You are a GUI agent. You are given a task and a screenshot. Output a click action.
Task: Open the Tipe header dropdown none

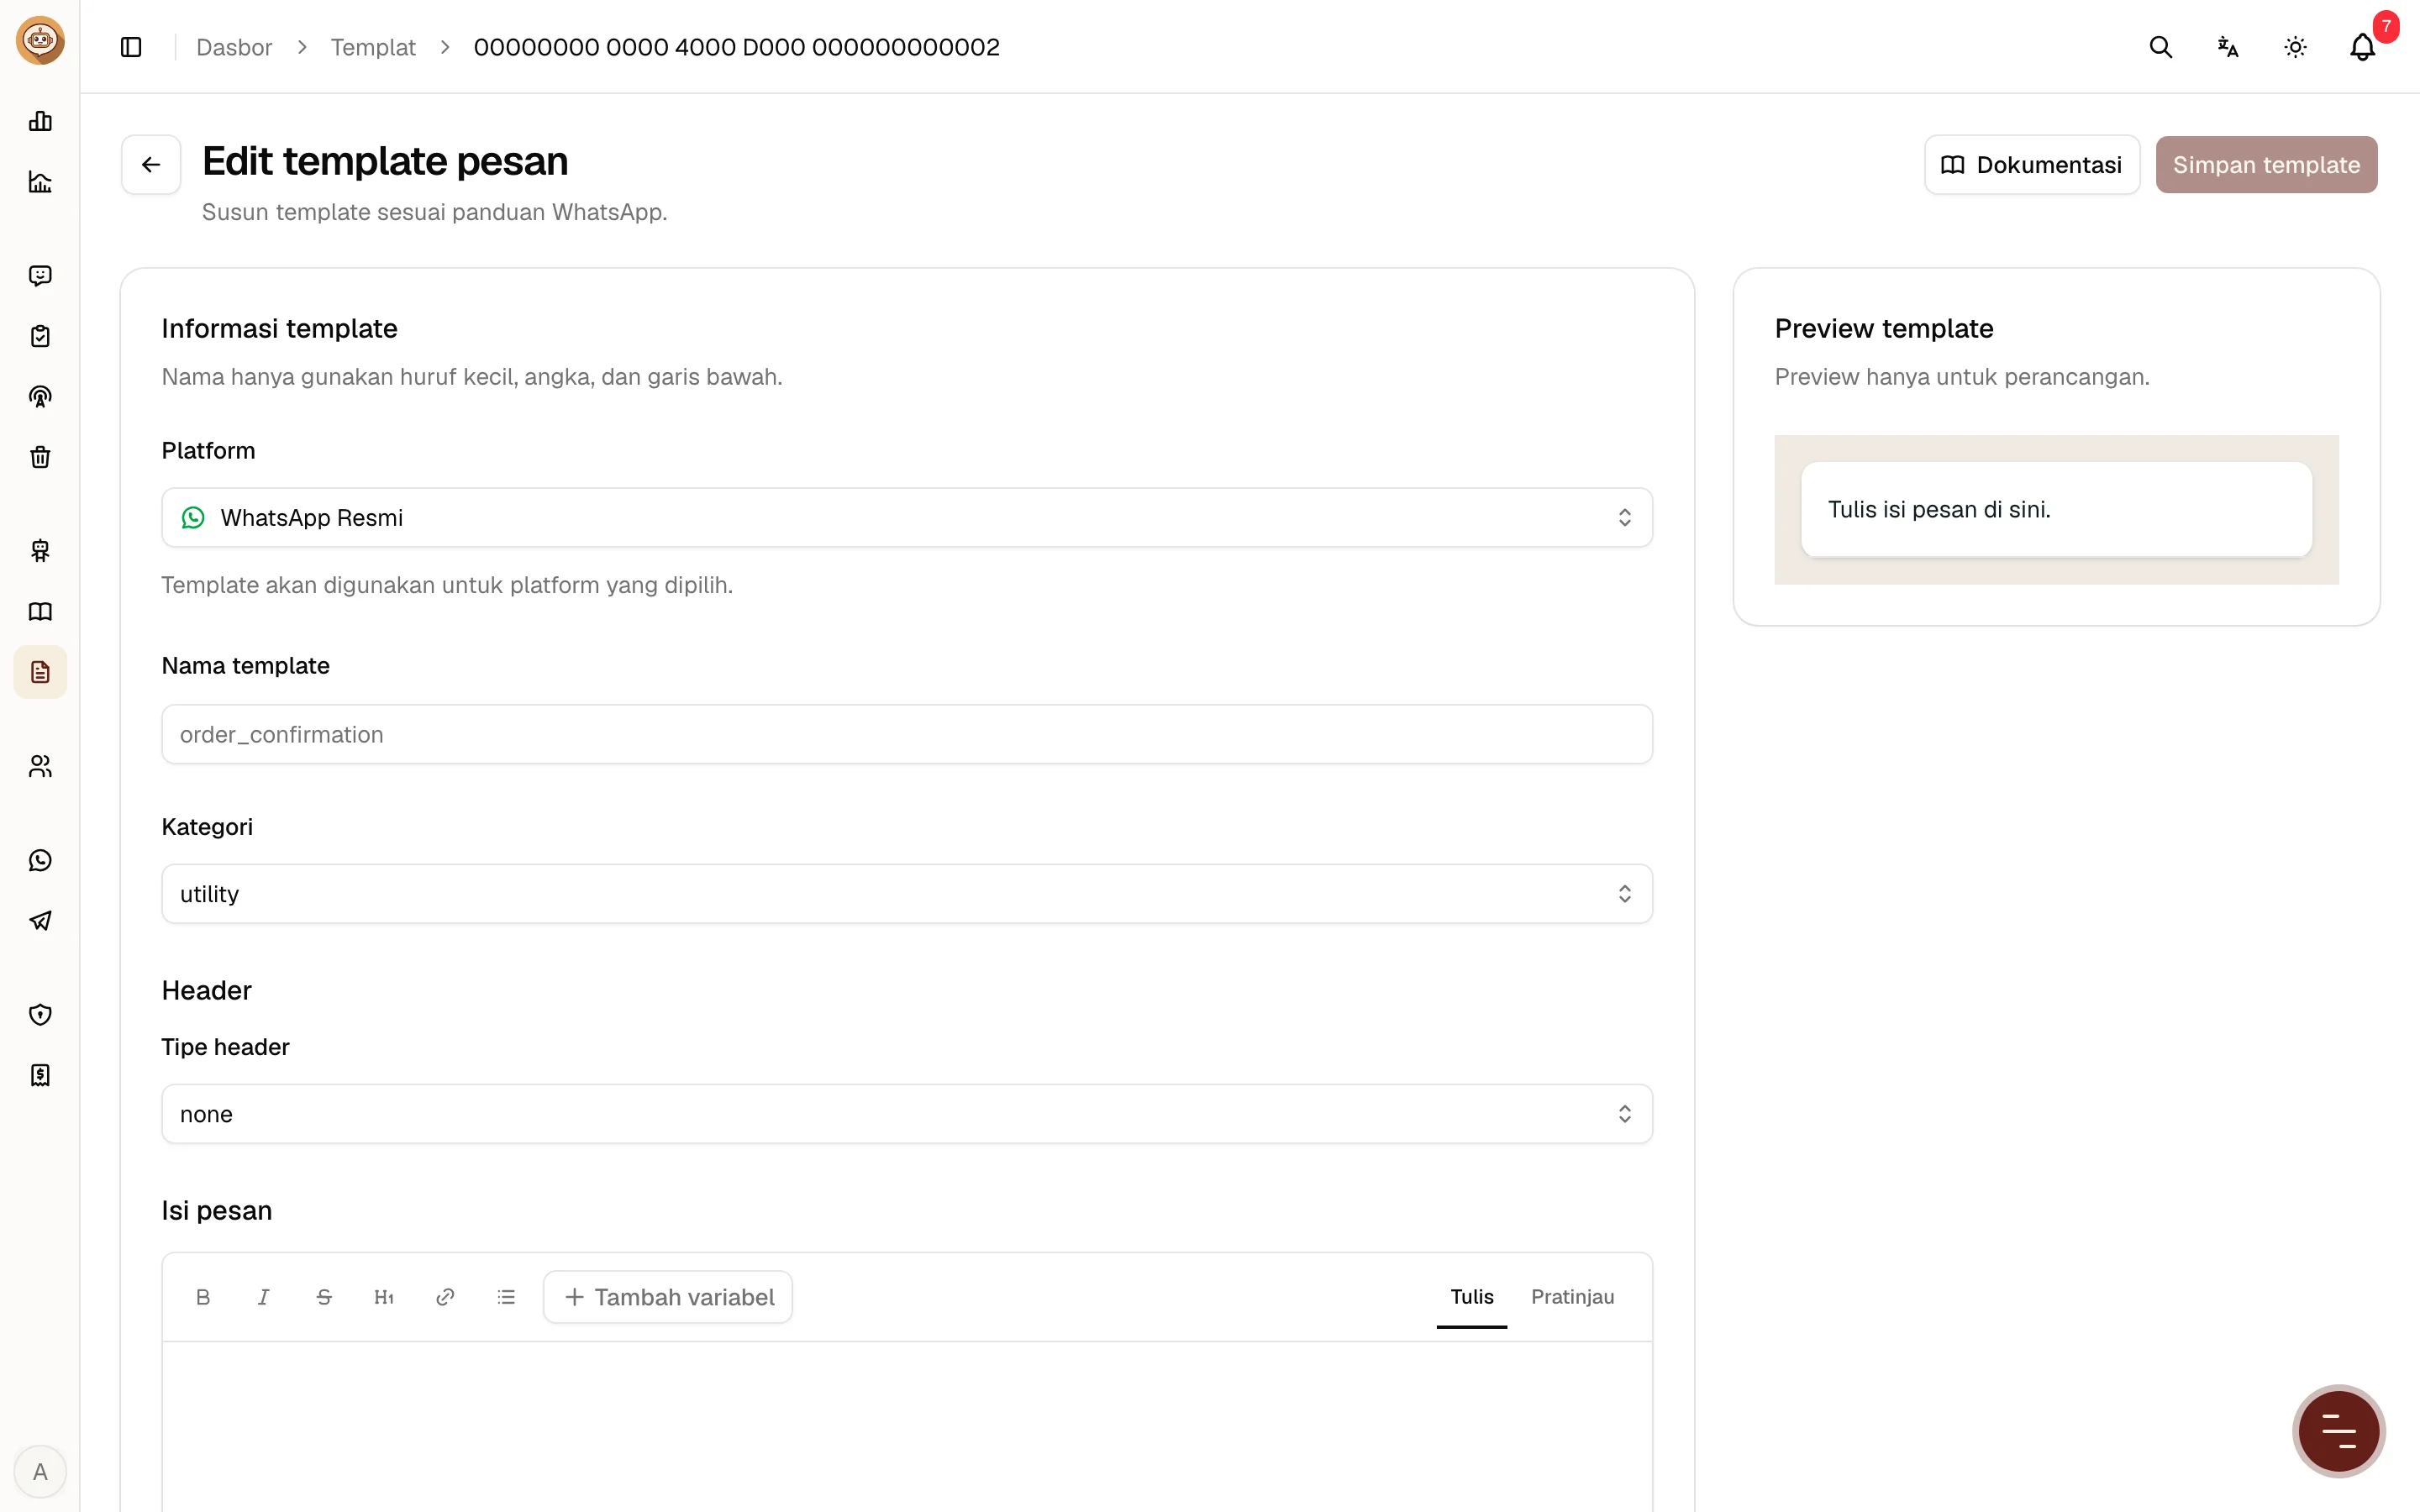906,1114
